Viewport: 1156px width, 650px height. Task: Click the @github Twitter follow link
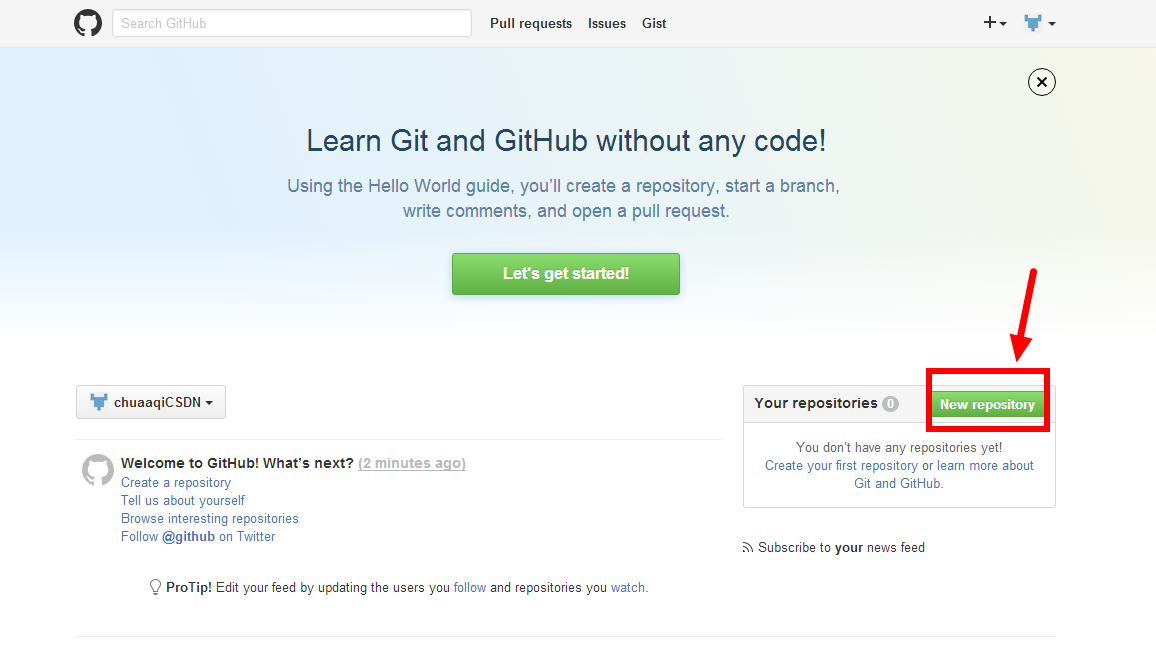tap(188, 537)
